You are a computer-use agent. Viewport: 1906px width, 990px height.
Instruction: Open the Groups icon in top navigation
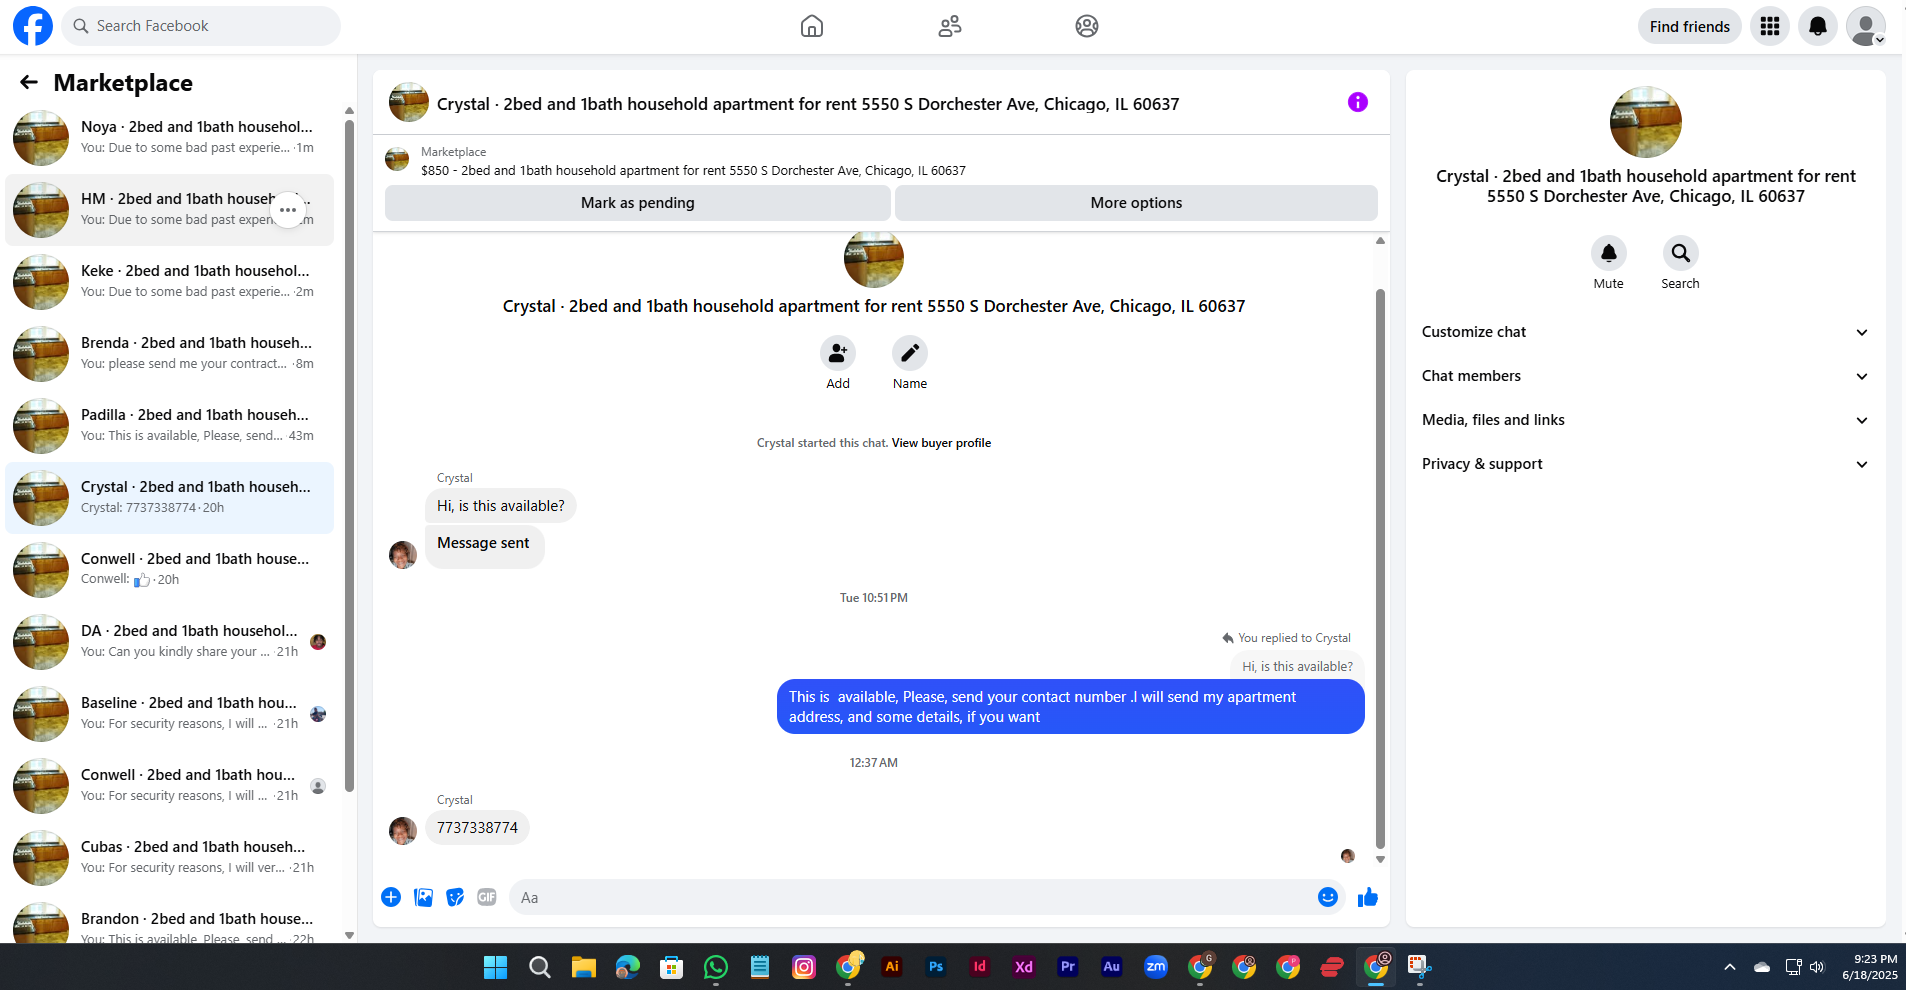(1087, 26)
